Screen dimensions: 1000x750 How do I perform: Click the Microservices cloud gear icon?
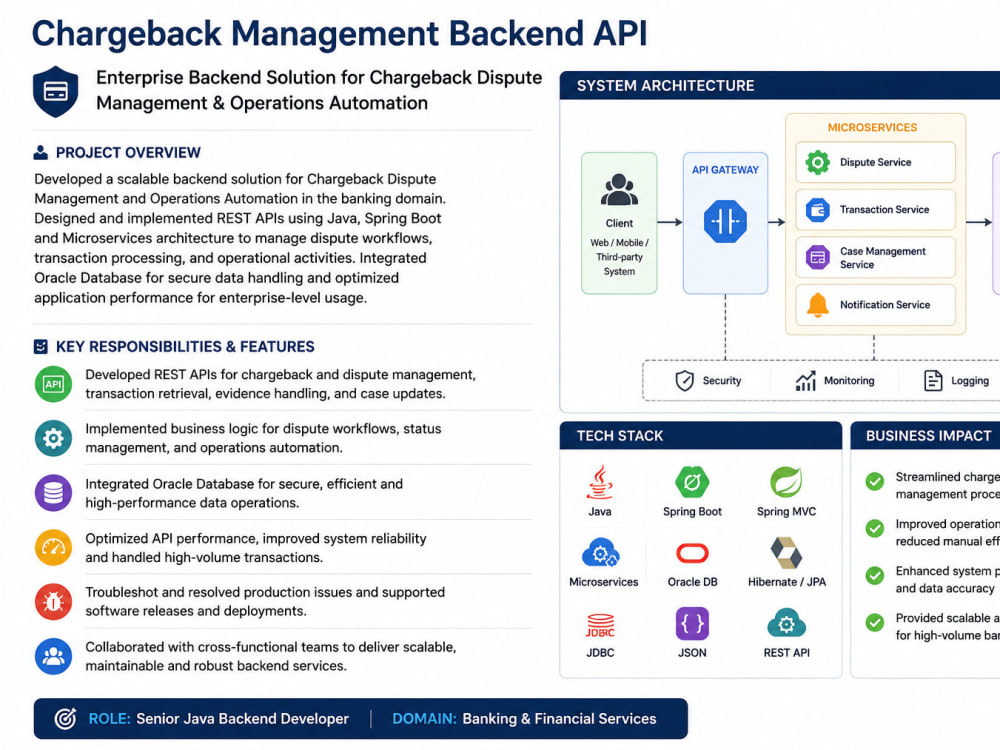point(601,552)
